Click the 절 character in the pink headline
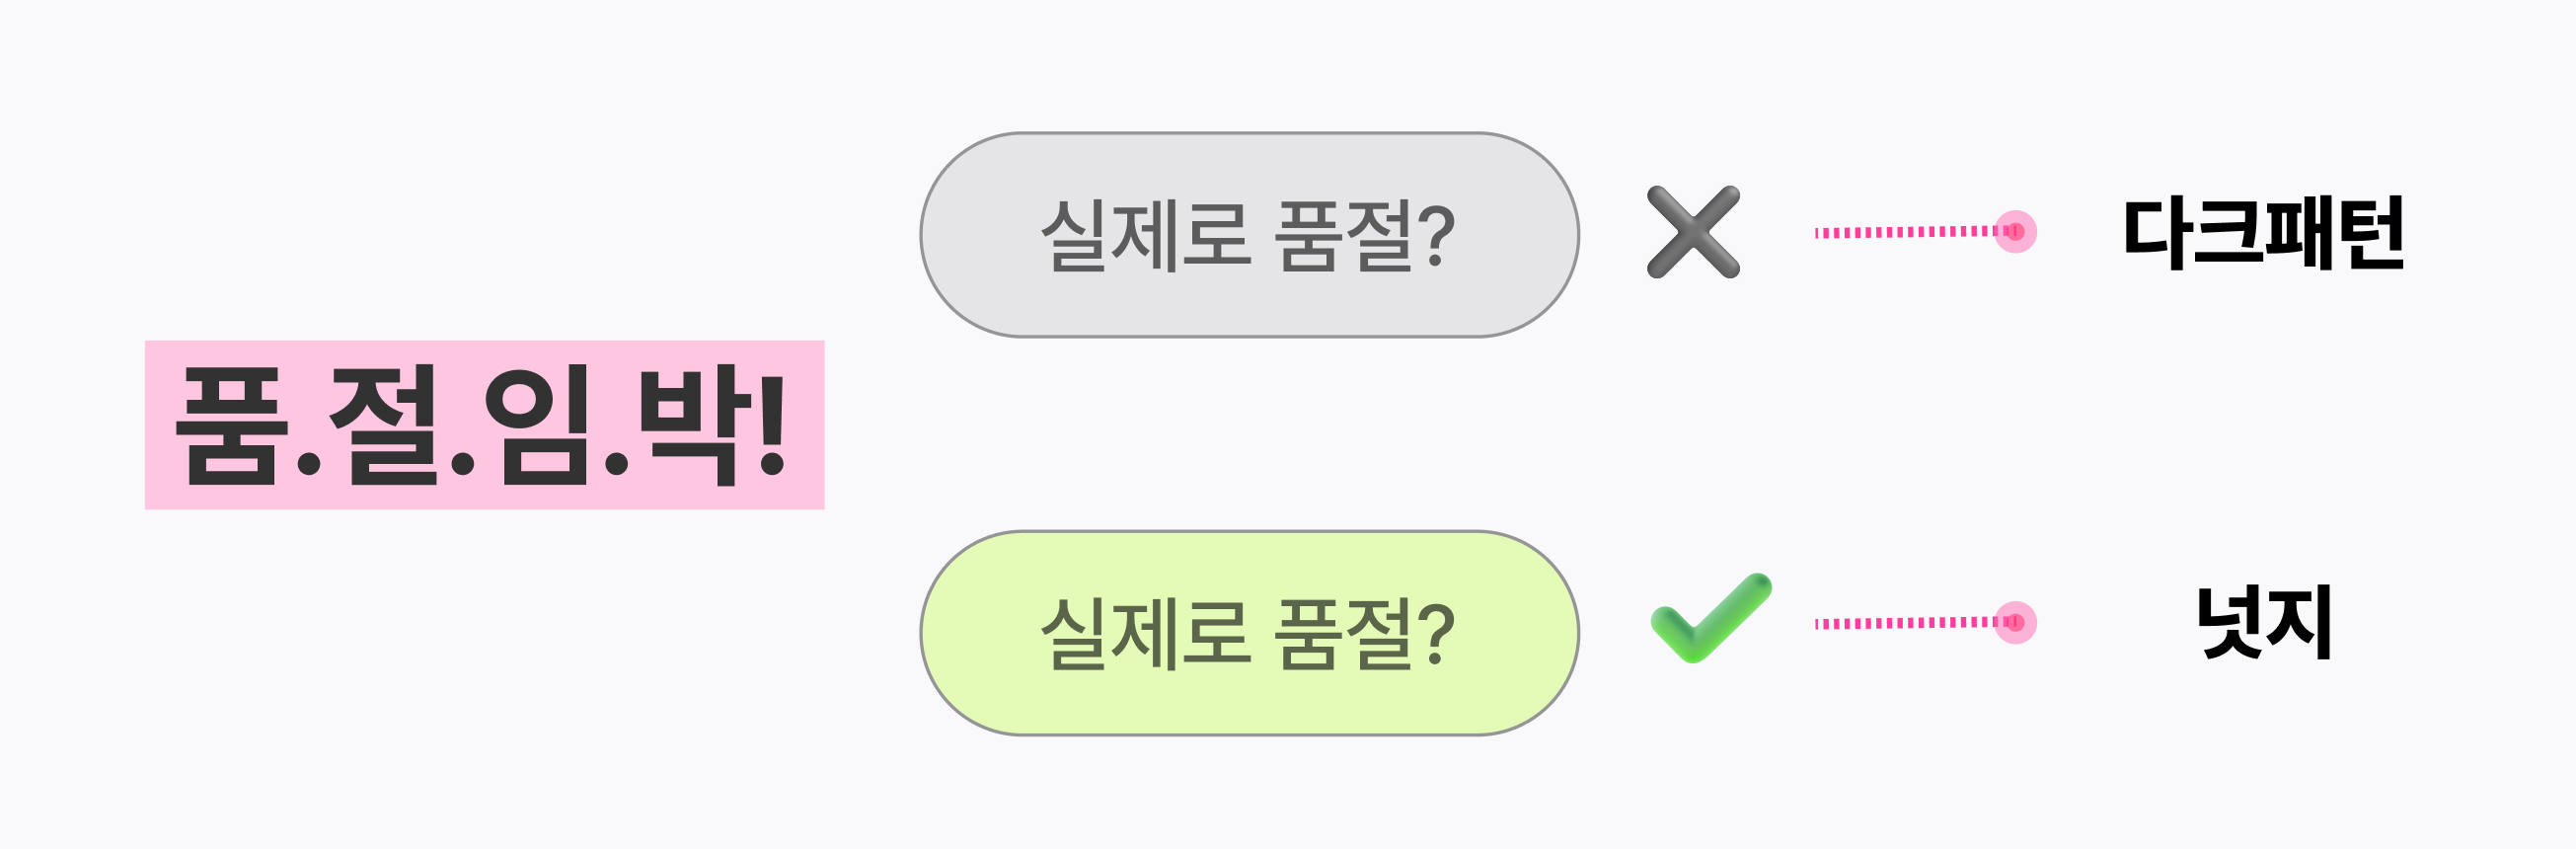Viewport: 2576px width, 849px height. pos(384,425)
